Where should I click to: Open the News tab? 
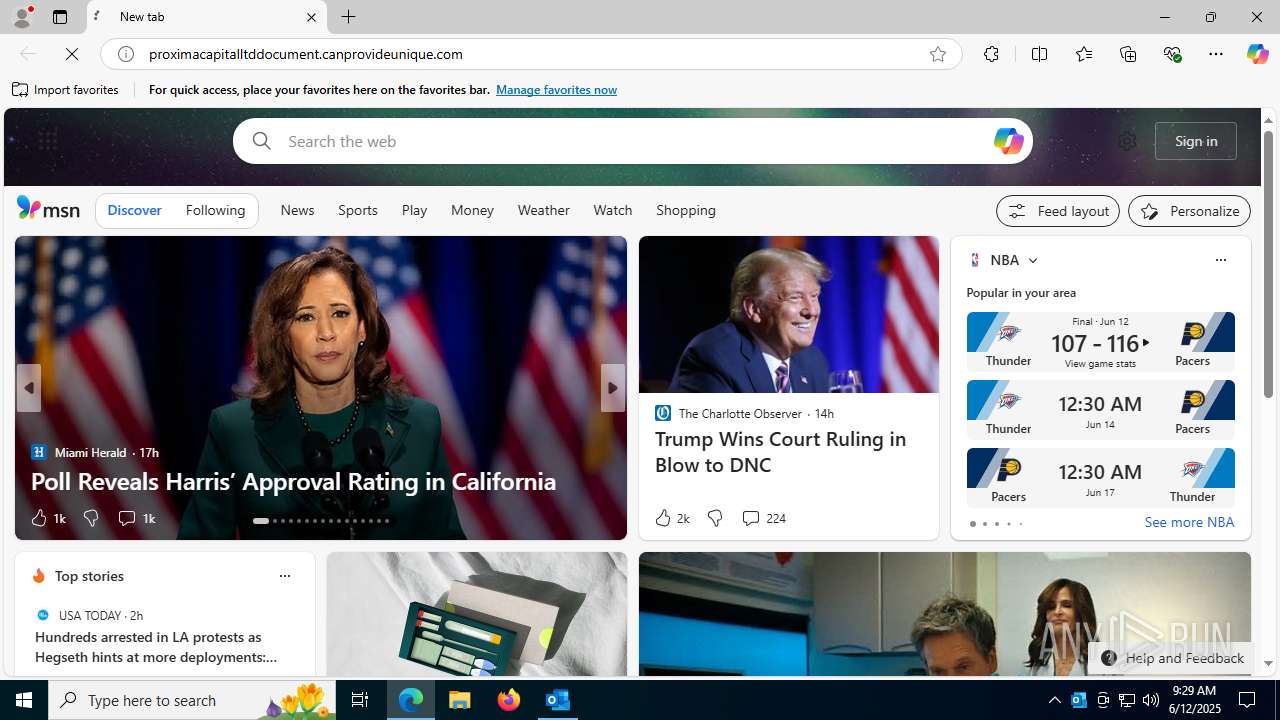297,210
